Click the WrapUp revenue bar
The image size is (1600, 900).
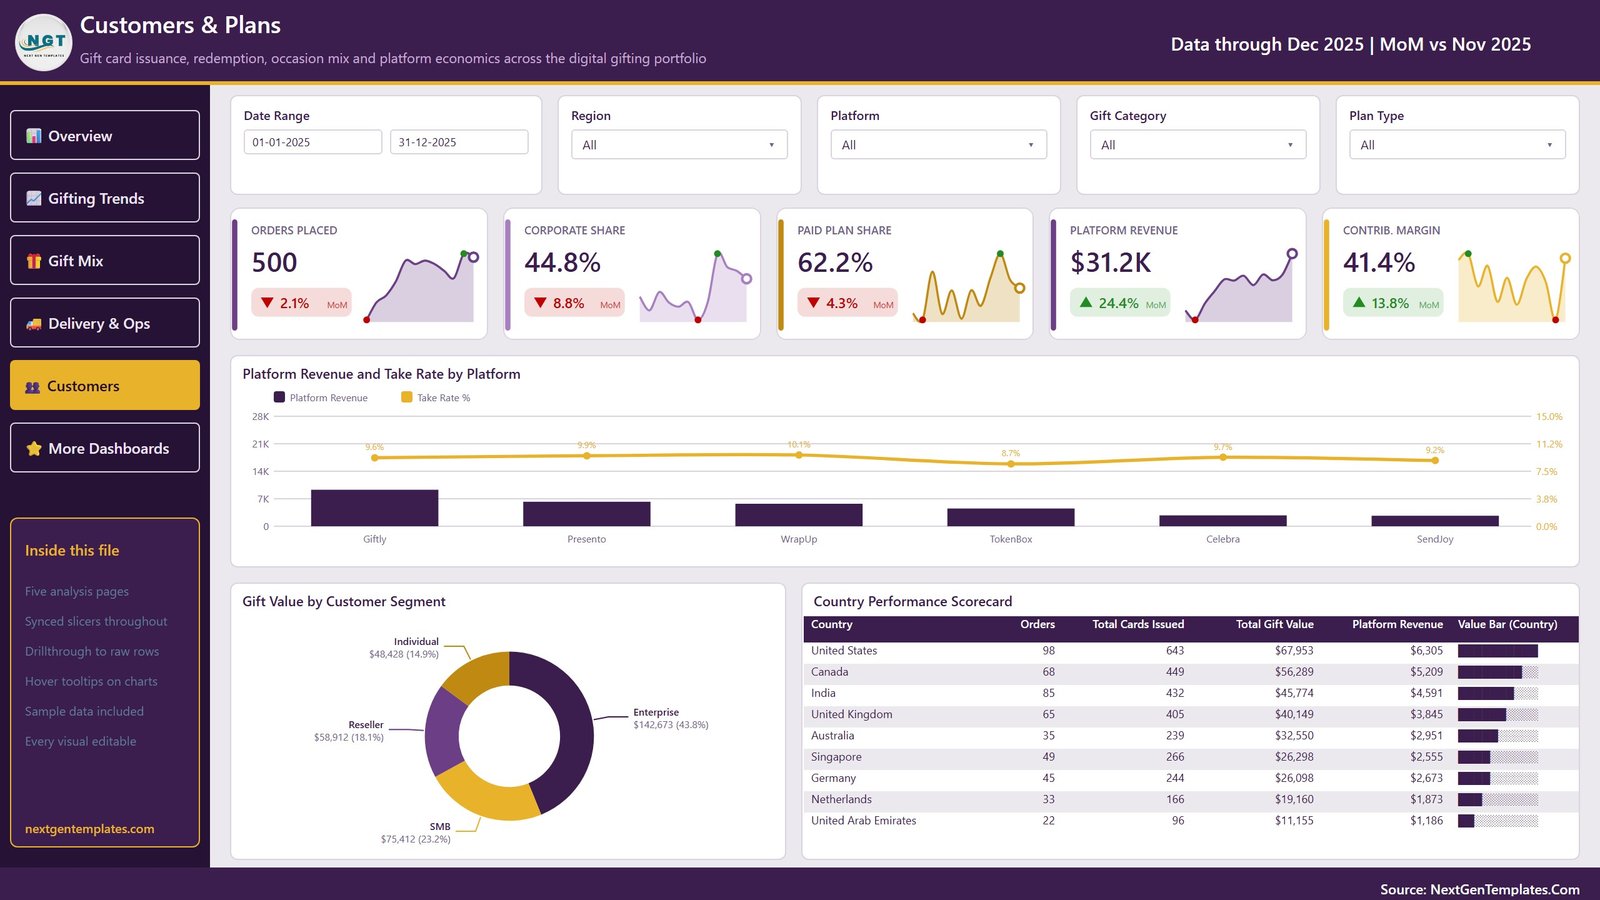click(x=798, y=515)
